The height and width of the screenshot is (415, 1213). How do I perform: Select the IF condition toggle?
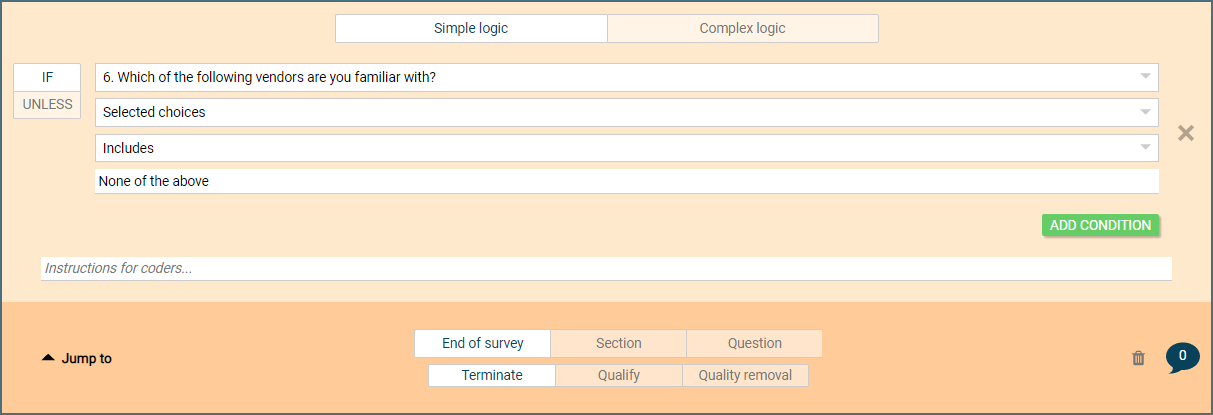point(47,78)
